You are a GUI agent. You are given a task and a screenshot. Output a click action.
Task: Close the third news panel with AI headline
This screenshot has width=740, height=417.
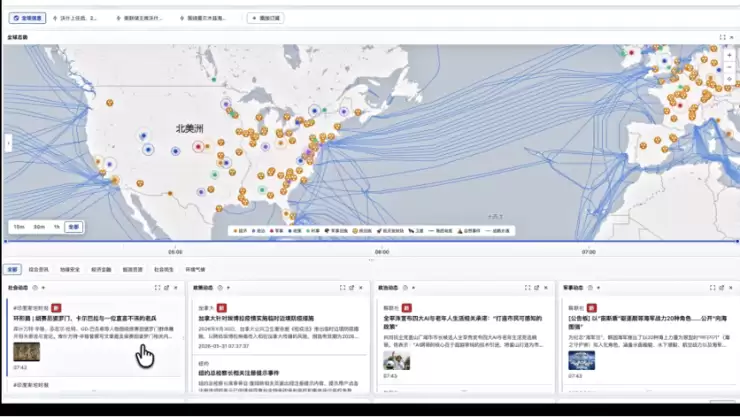pos(546,288)
